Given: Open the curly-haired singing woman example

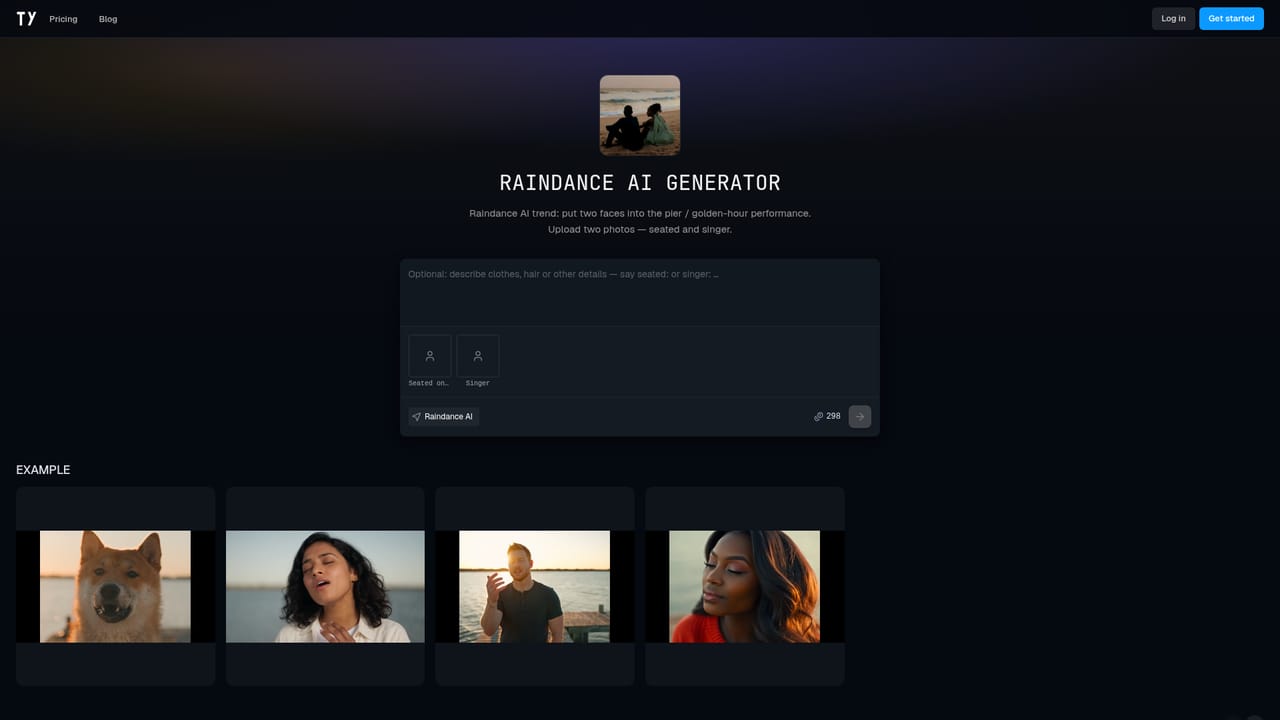Looking at the screenshot, I should [325, 586].
